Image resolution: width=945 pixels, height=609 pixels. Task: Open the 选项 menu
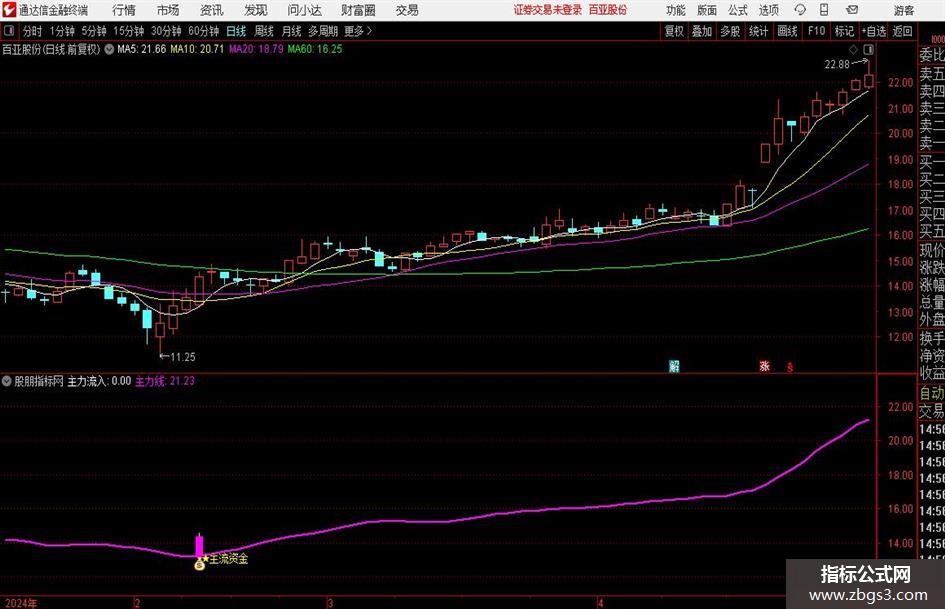click(768, 10)
